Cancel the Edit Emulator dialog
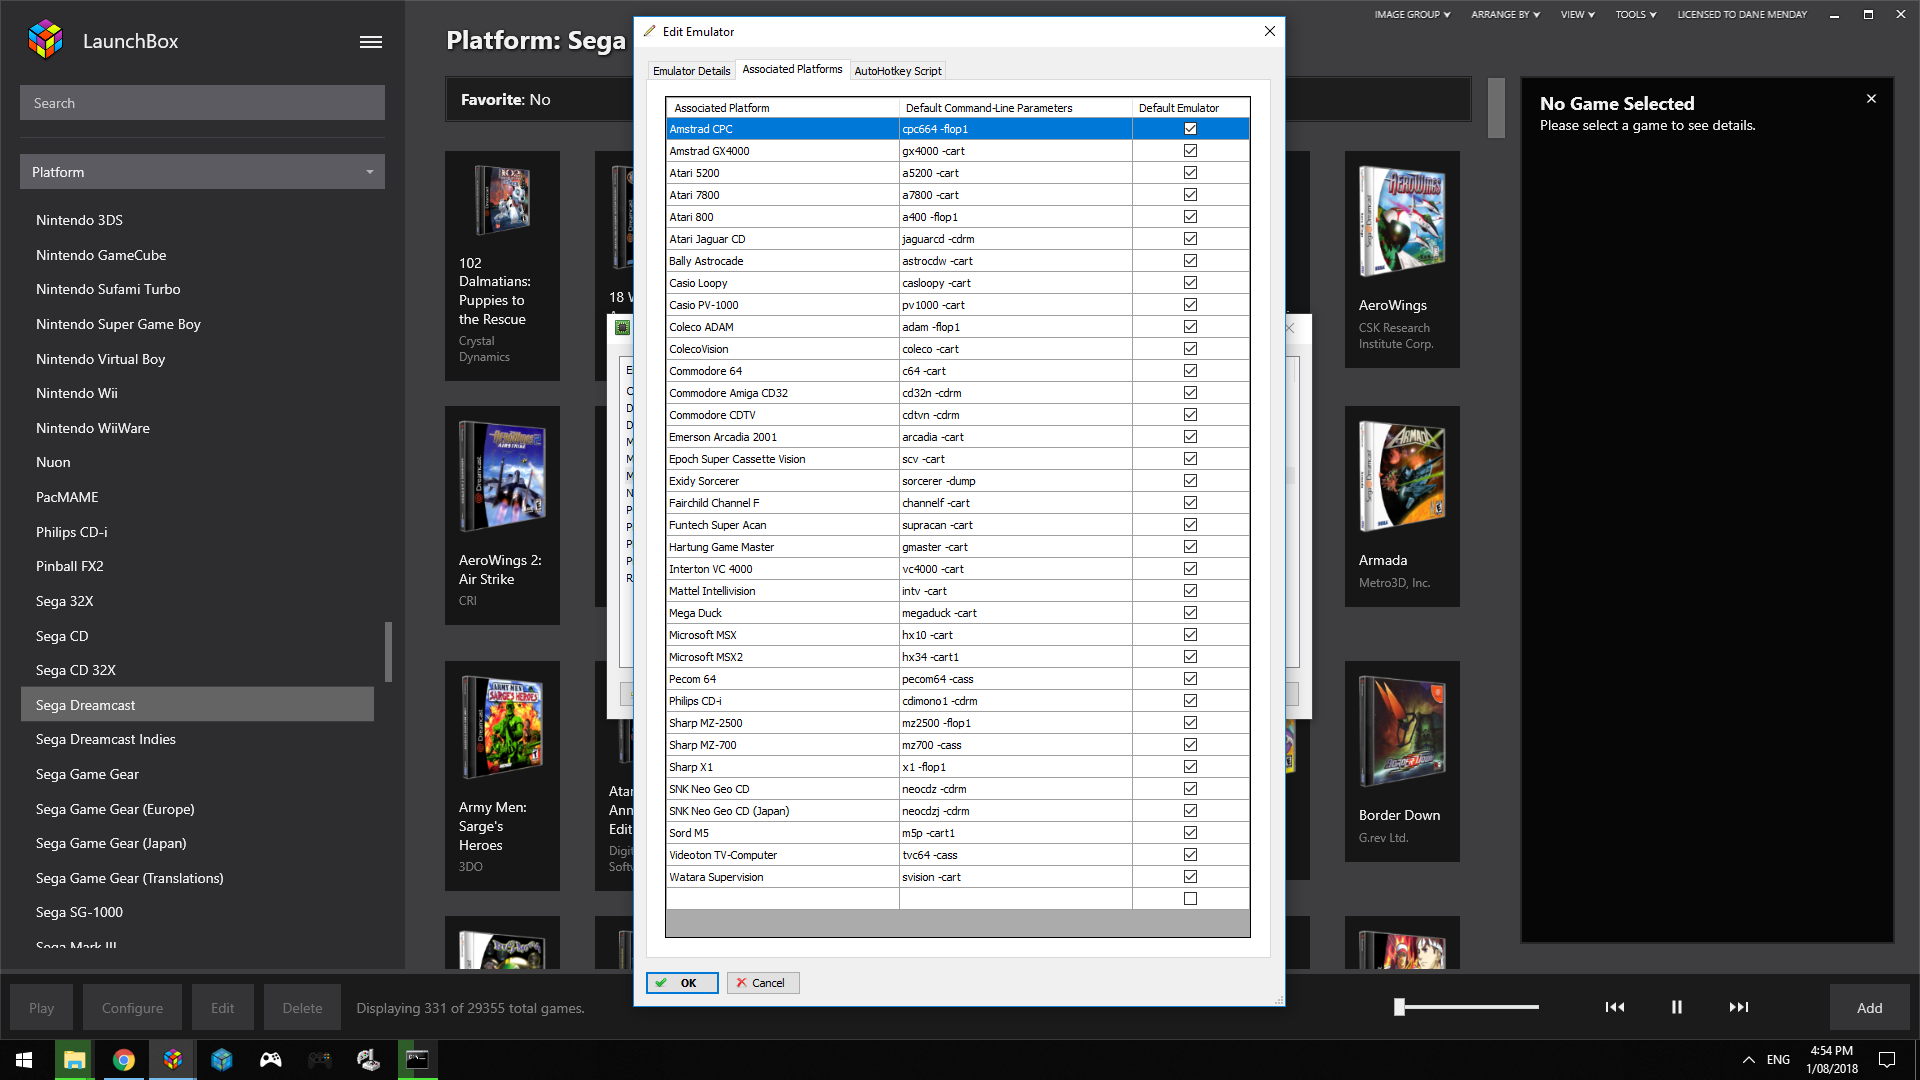 click(x=763, y=983)
